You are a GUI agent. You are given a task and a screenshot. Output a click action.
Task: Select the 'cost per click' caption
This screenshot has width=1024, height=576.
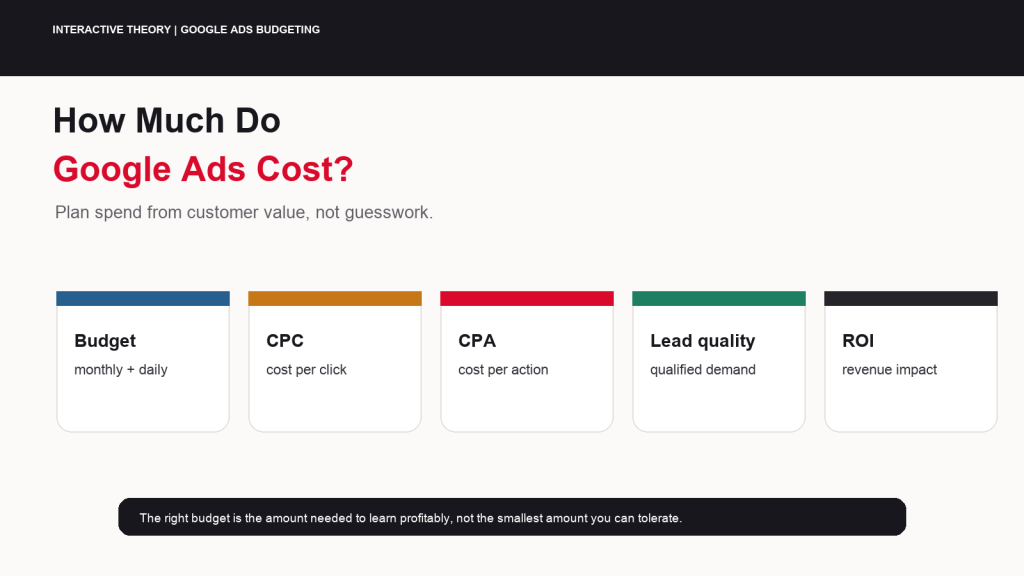click(306, 370)
